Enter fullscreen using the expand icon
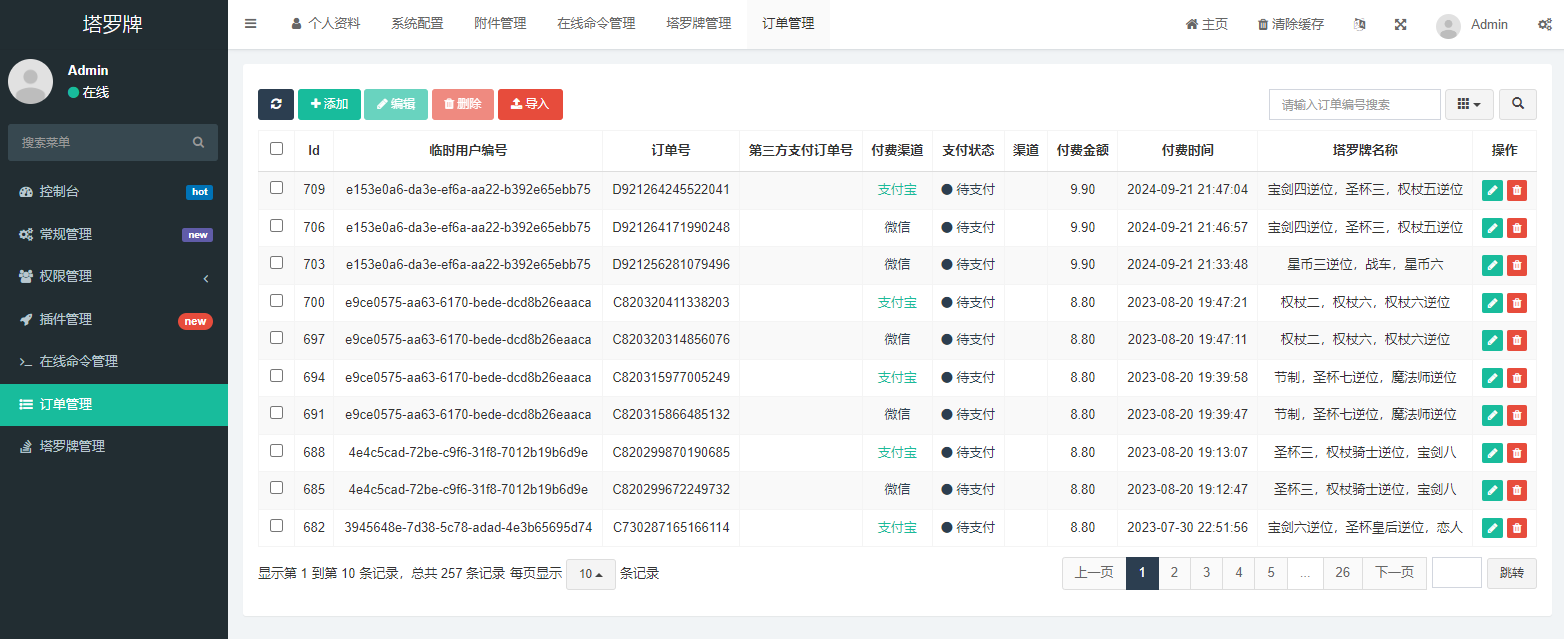Viewport: 1564px width, 639px height. [x=1401, y=24]
